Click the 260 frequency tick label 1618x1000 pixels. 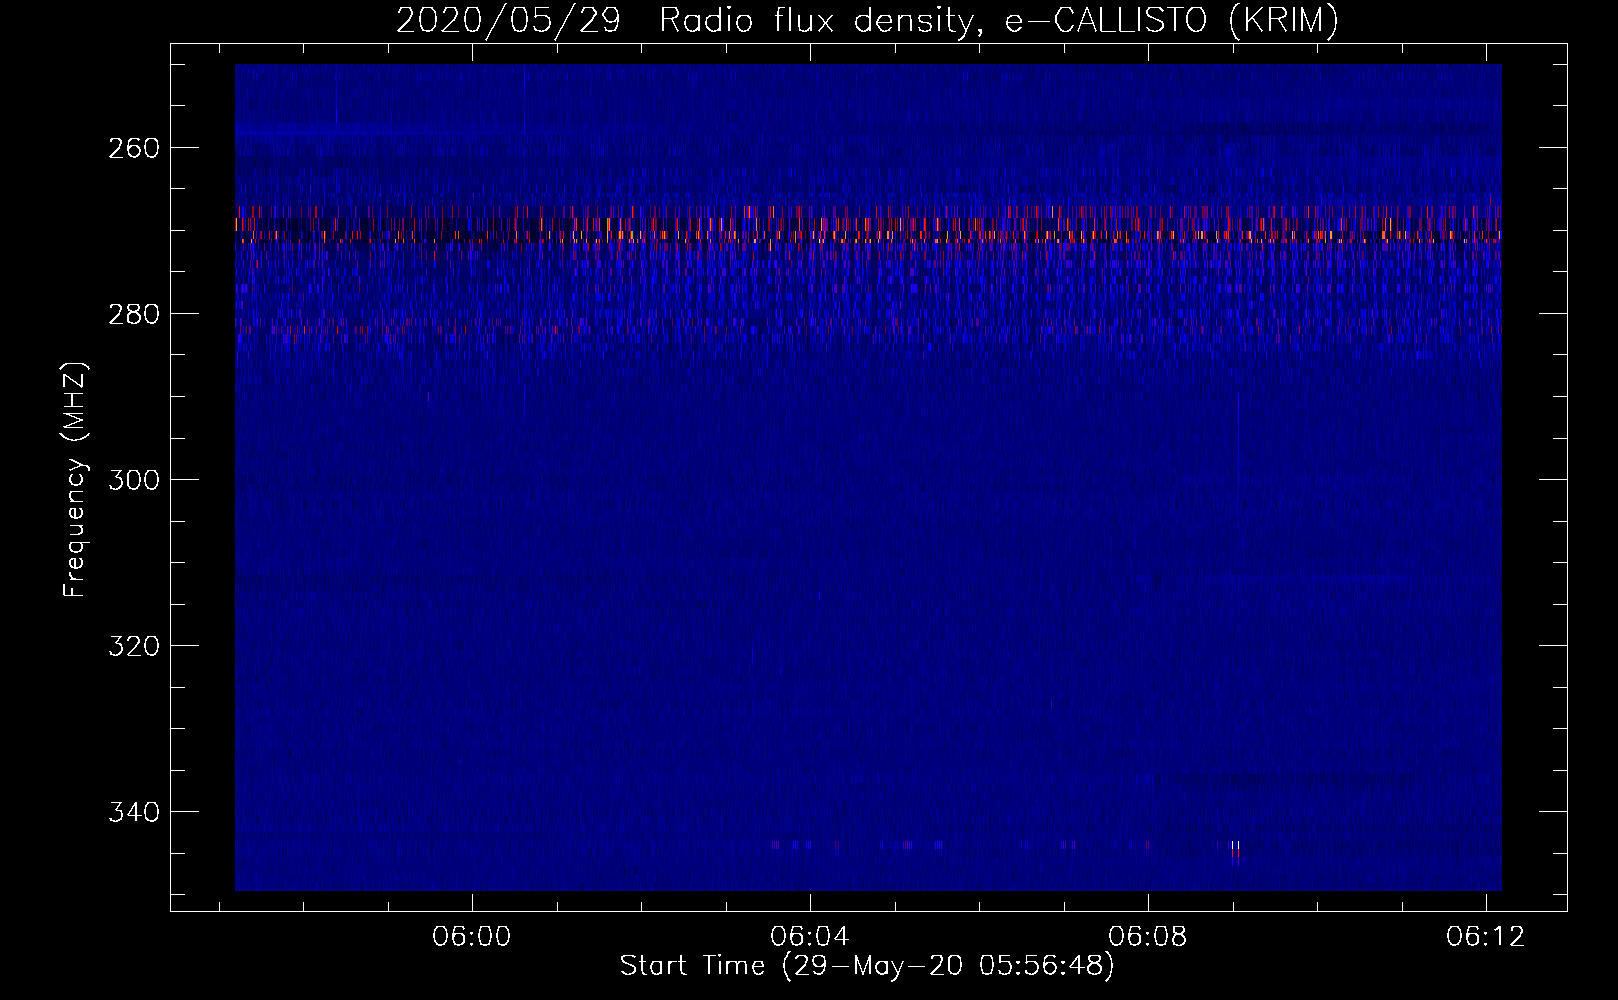coord(132,148)
